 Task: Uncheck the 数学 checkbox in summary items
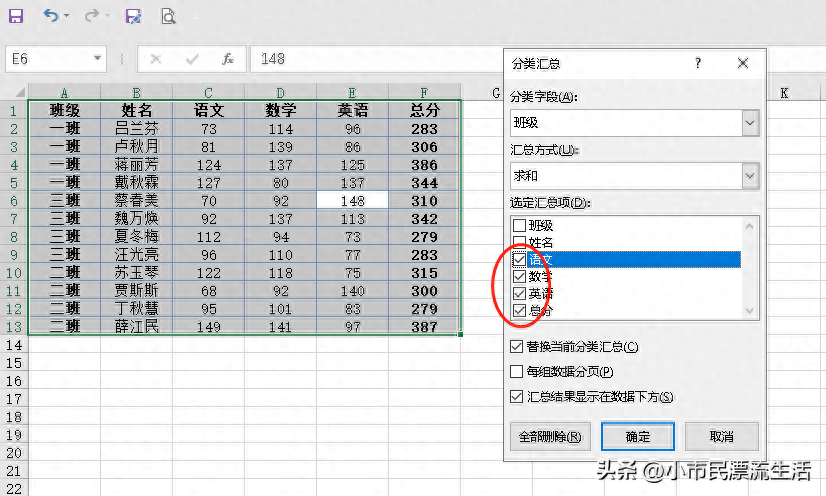coord(519,276)
